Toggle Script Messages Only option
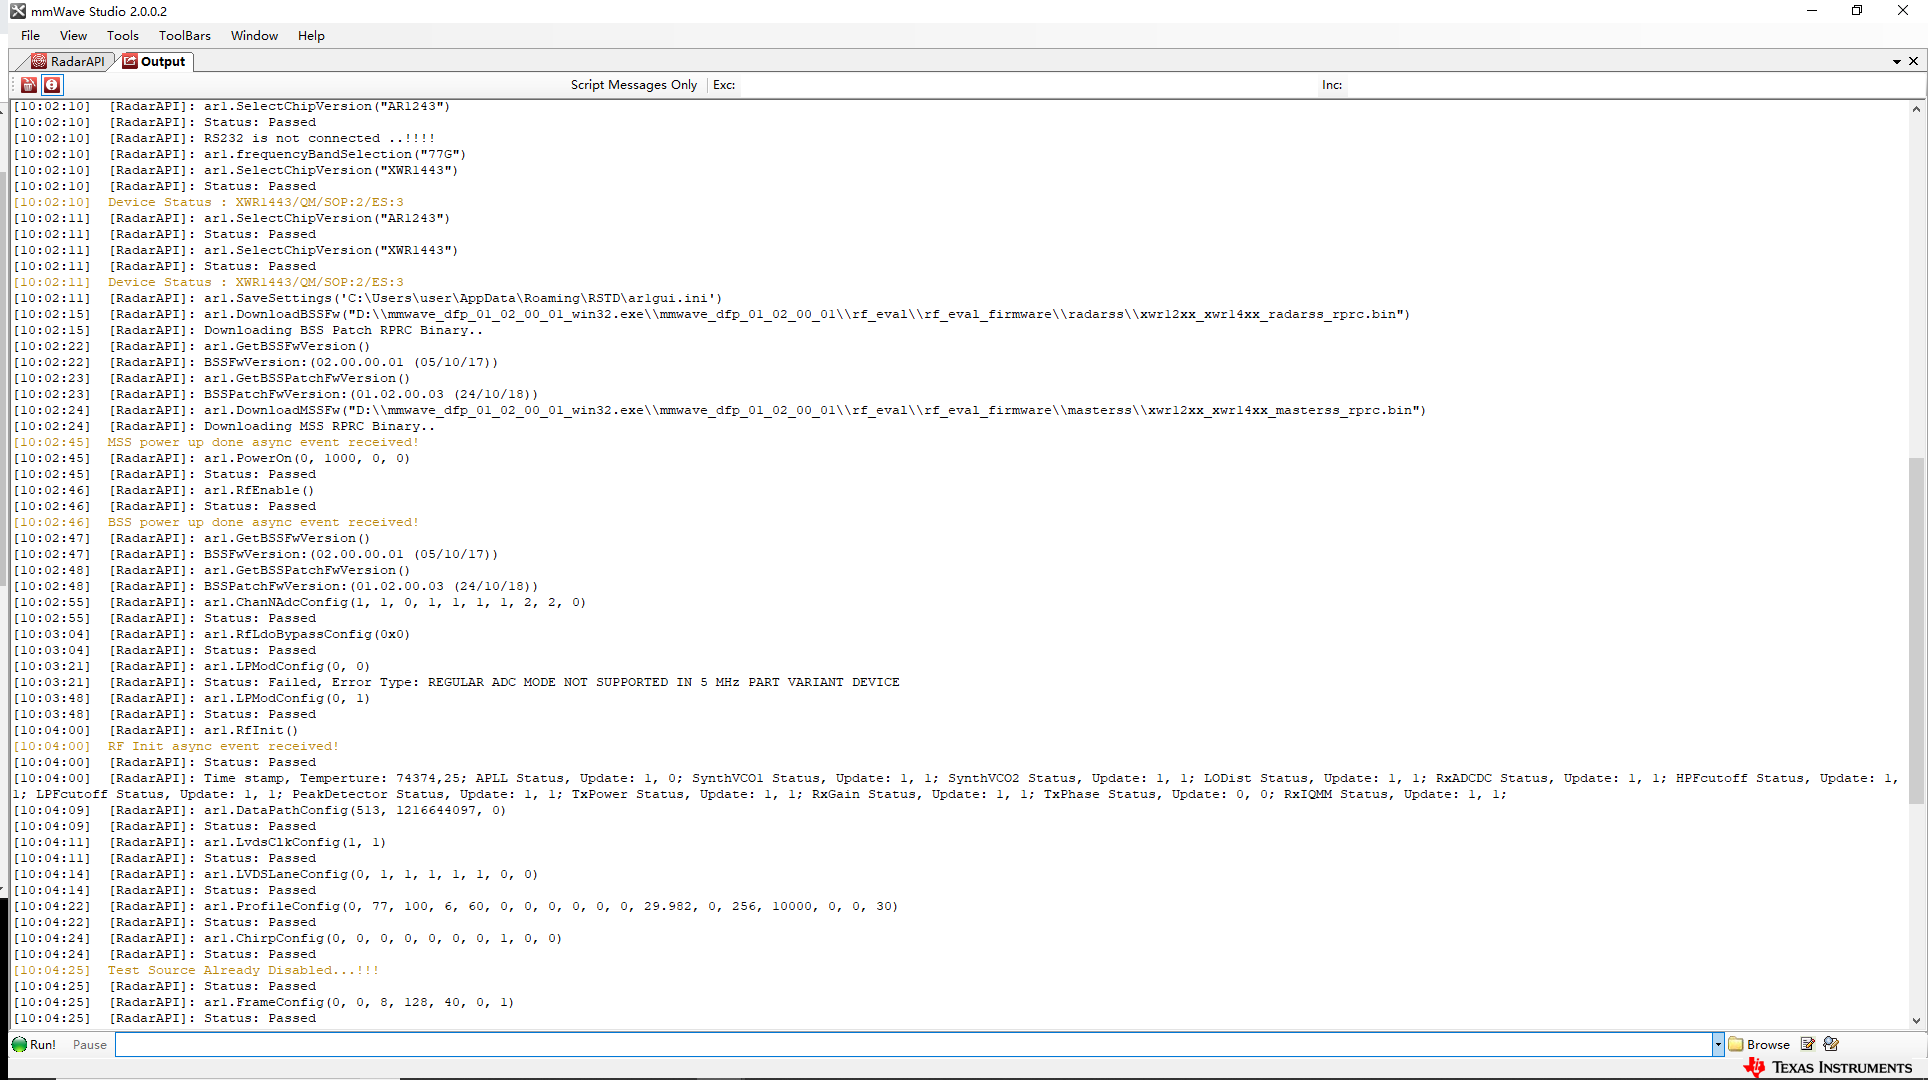The image size is (1928, 1080). (x=633, y=85)
